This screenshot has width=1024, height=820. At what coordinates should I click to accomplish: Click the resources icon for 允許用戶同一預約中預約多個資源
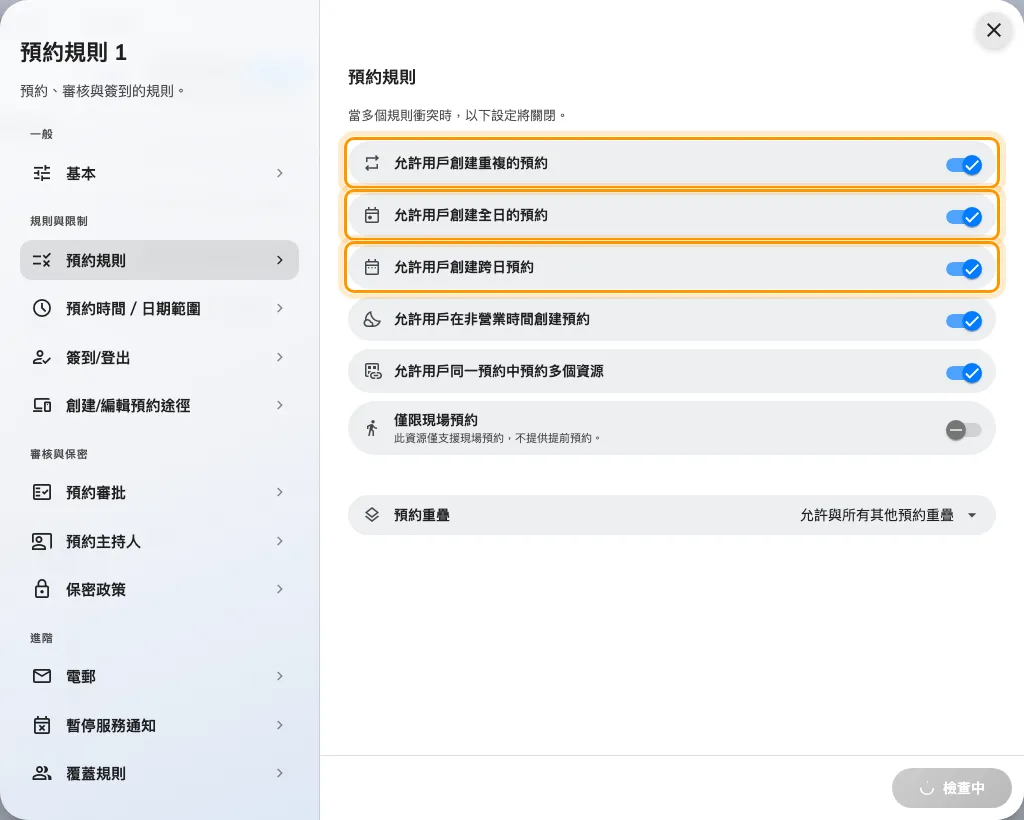373,371
